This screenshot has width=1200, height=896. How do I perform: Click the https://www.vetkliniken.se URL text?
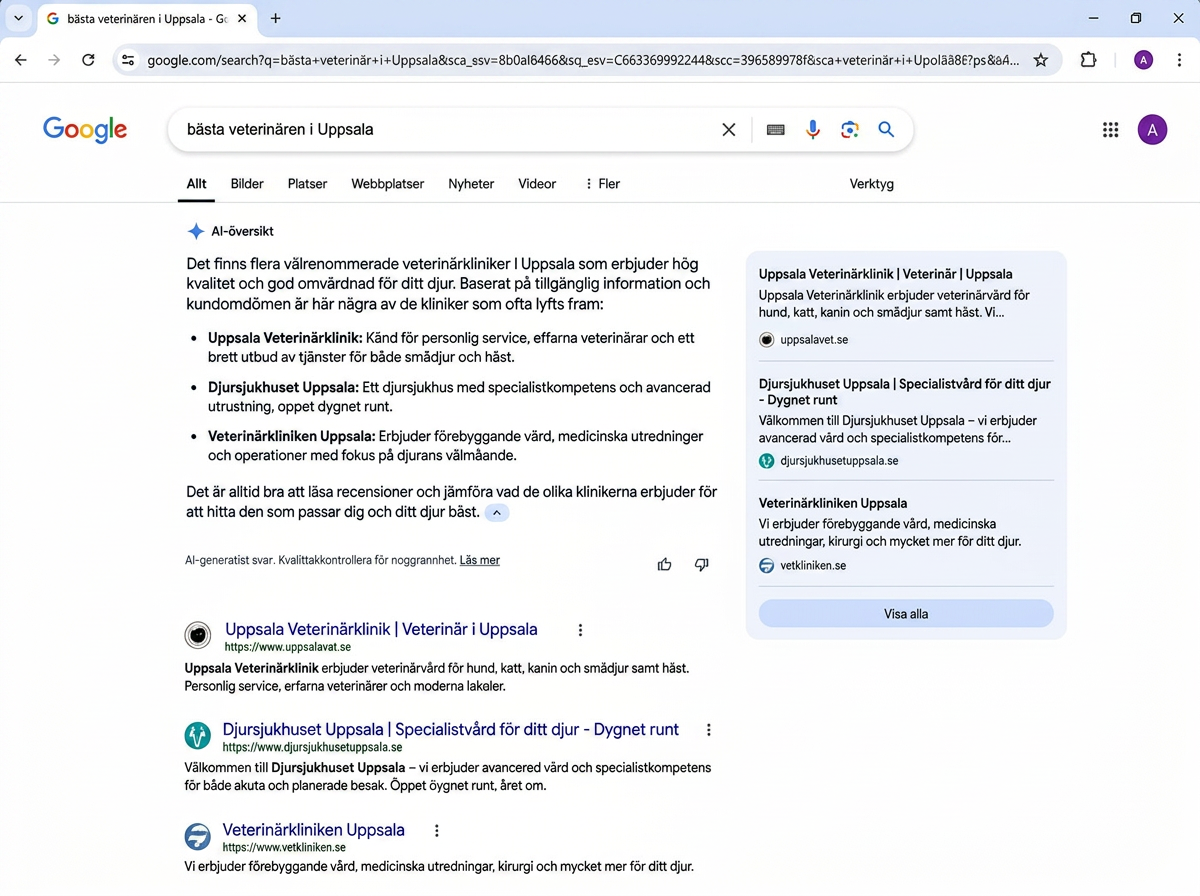(284, 847)
